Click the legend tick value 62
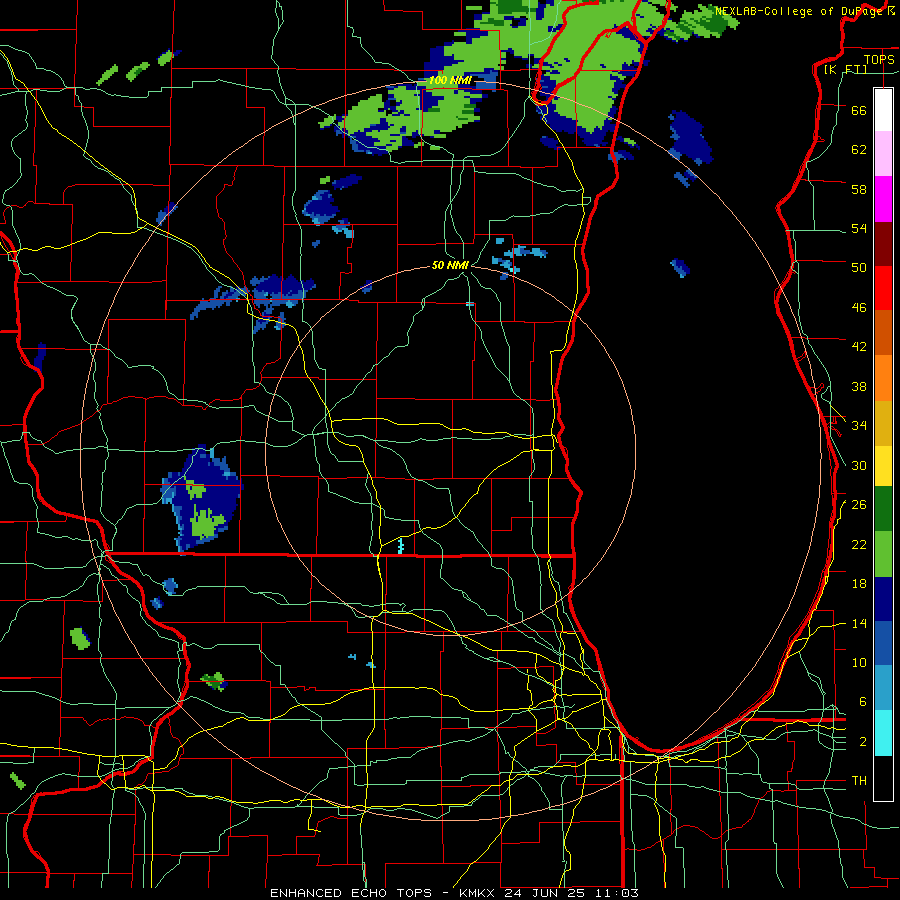 coord(859,149)
